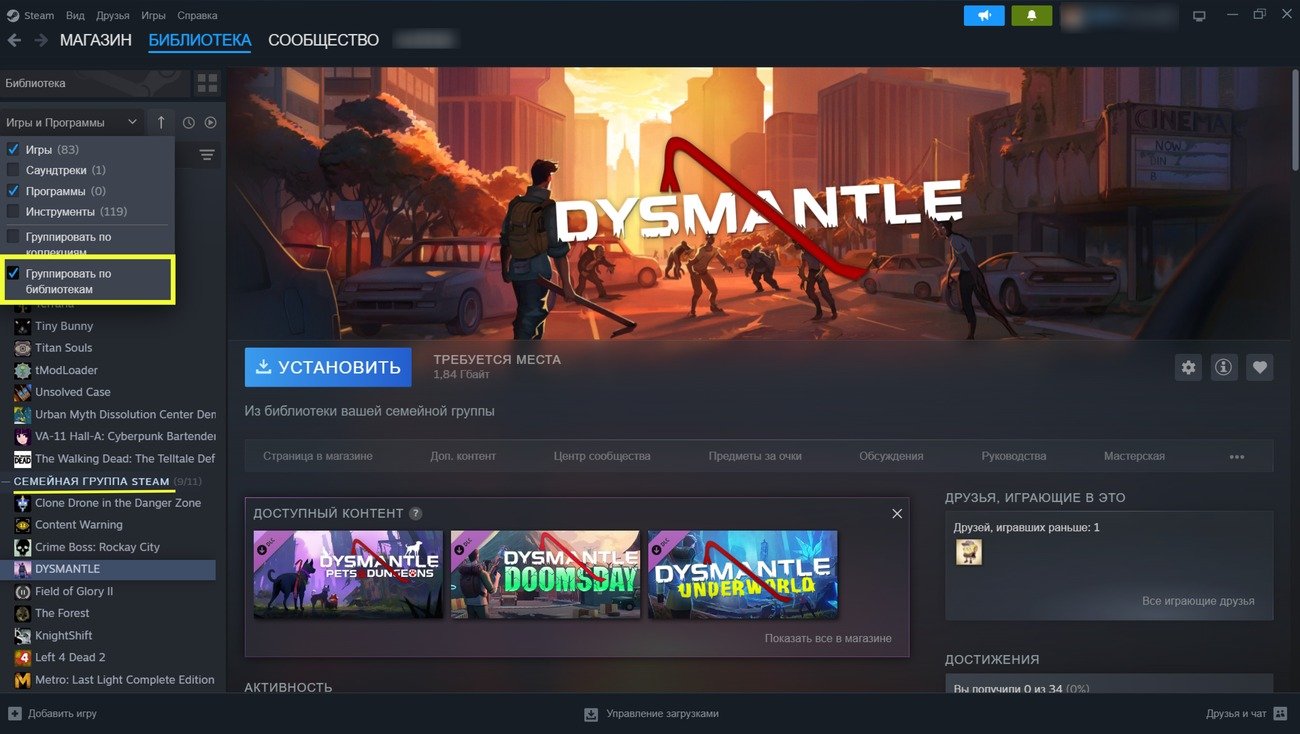The height and width of the screenshot is (734, 1300).
Task: Open the Pets & Dungeons DLC thumbnail
Action: (348, 574)
